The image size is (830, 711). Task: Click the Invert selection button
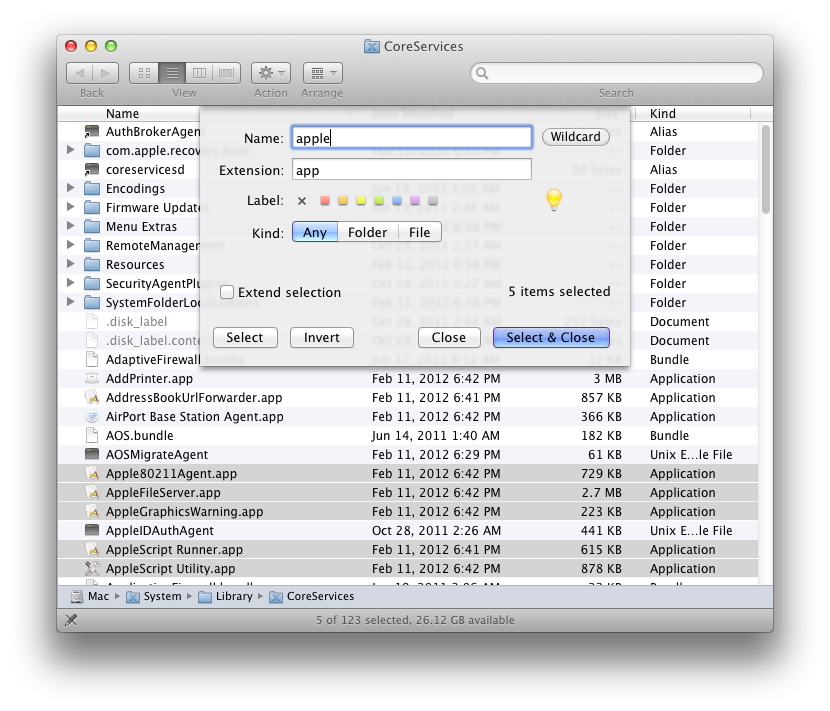click(321, 337)
